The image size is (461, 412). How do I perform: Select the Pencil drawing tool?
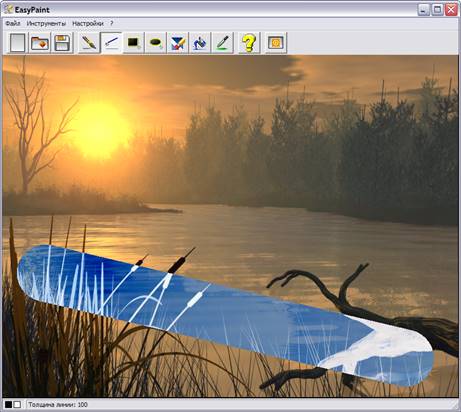coord(89,43)
